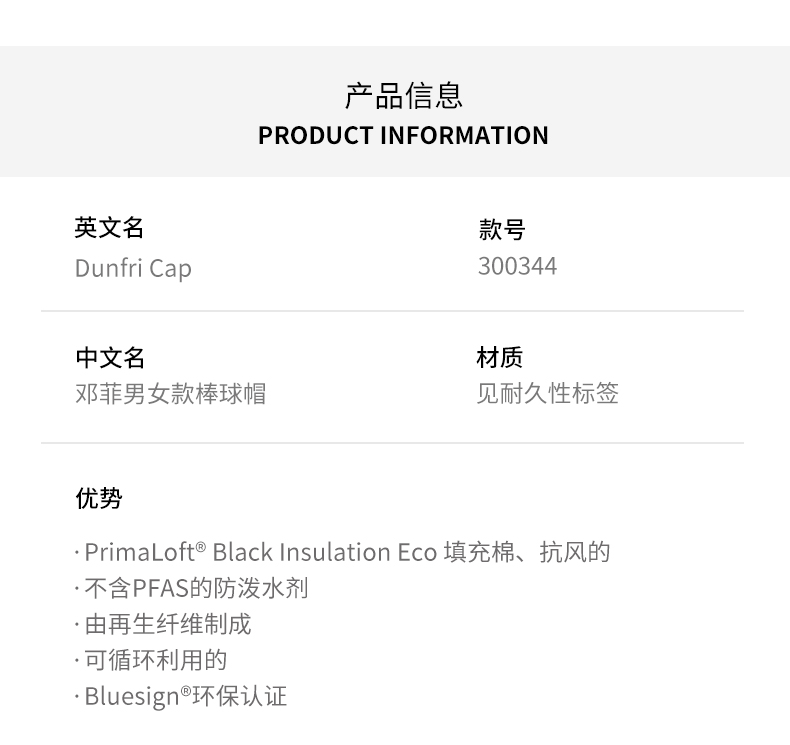Click the style number 300344
The height and width of the screenshot is (745, 790).
coord(517,266)
